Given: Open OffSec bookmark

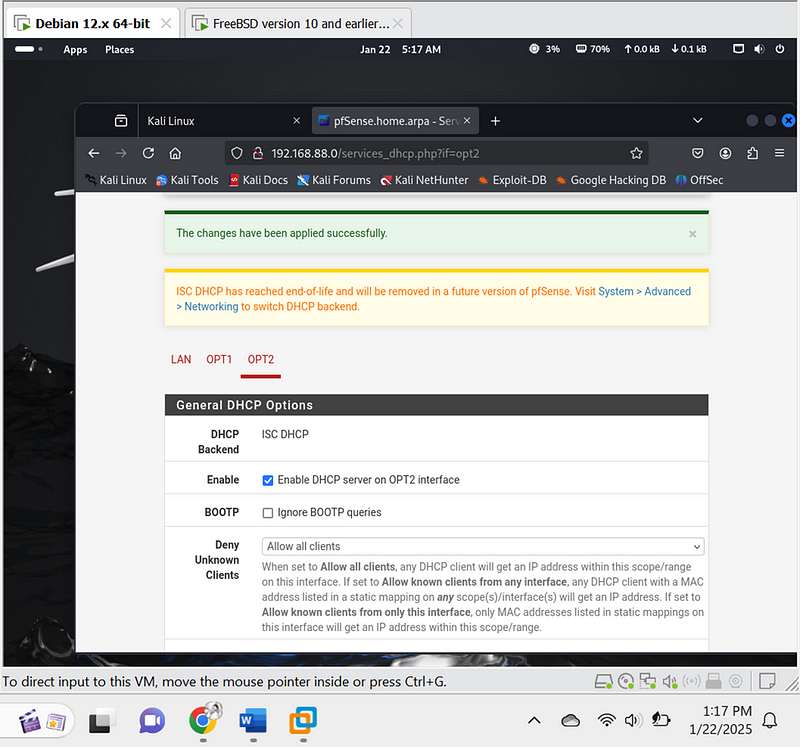Looking at the screenshot, I should 699,180.
